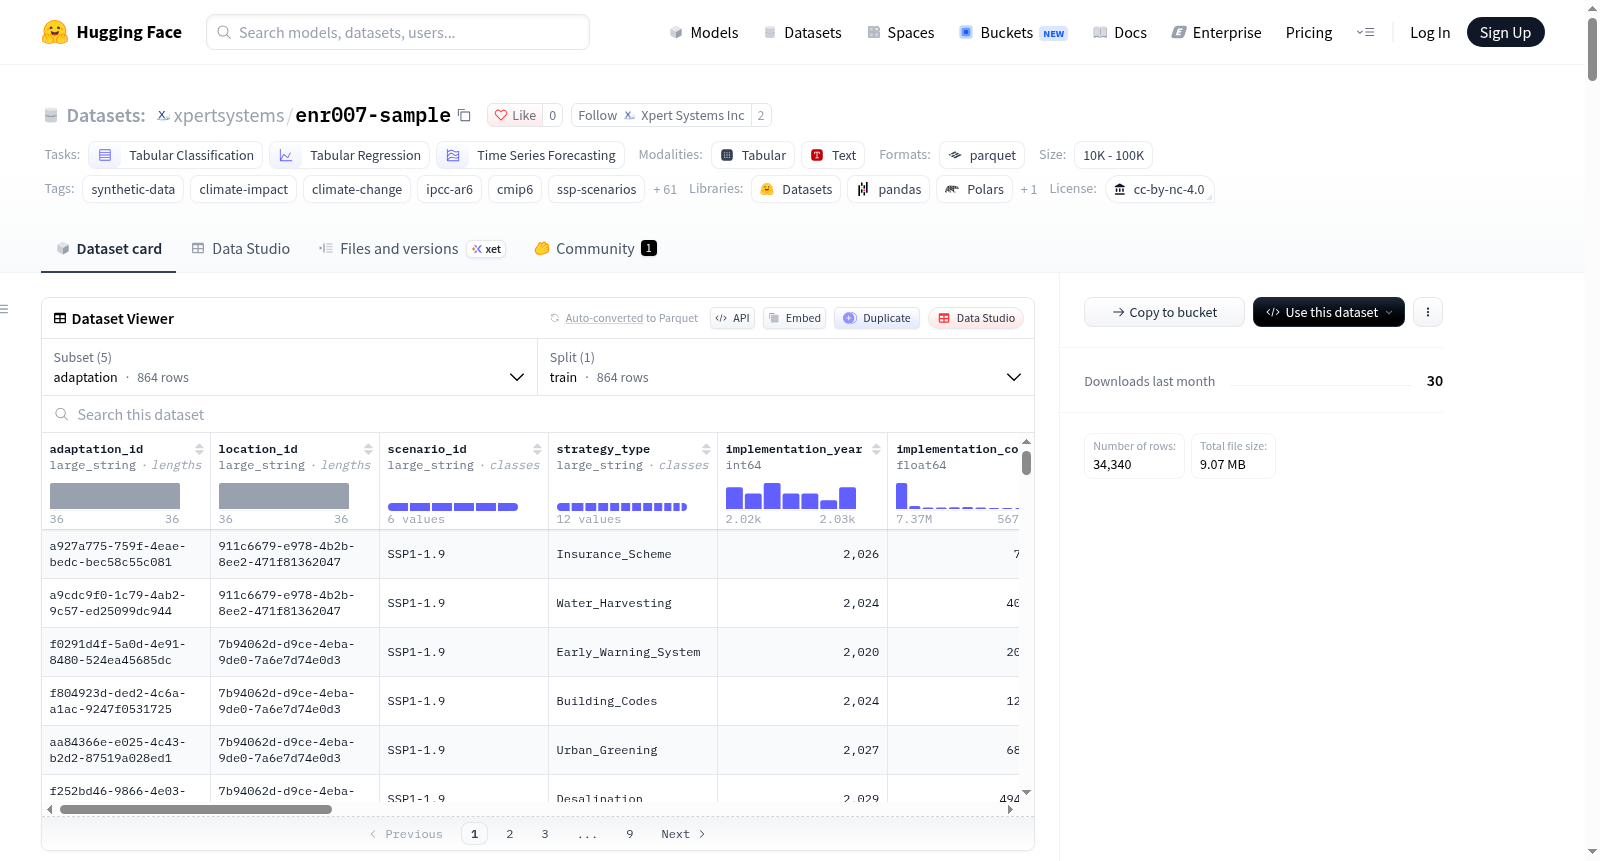Viewport: 1600px width, 861px height.
Task: Go to the Community tab
Action: 596,249
